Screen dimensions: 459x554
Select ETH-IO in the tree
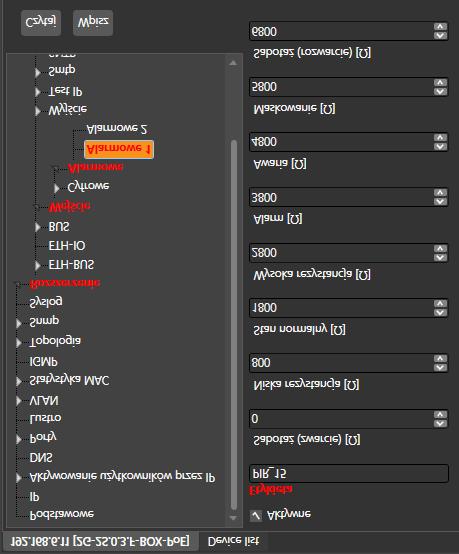coord(67,246)
